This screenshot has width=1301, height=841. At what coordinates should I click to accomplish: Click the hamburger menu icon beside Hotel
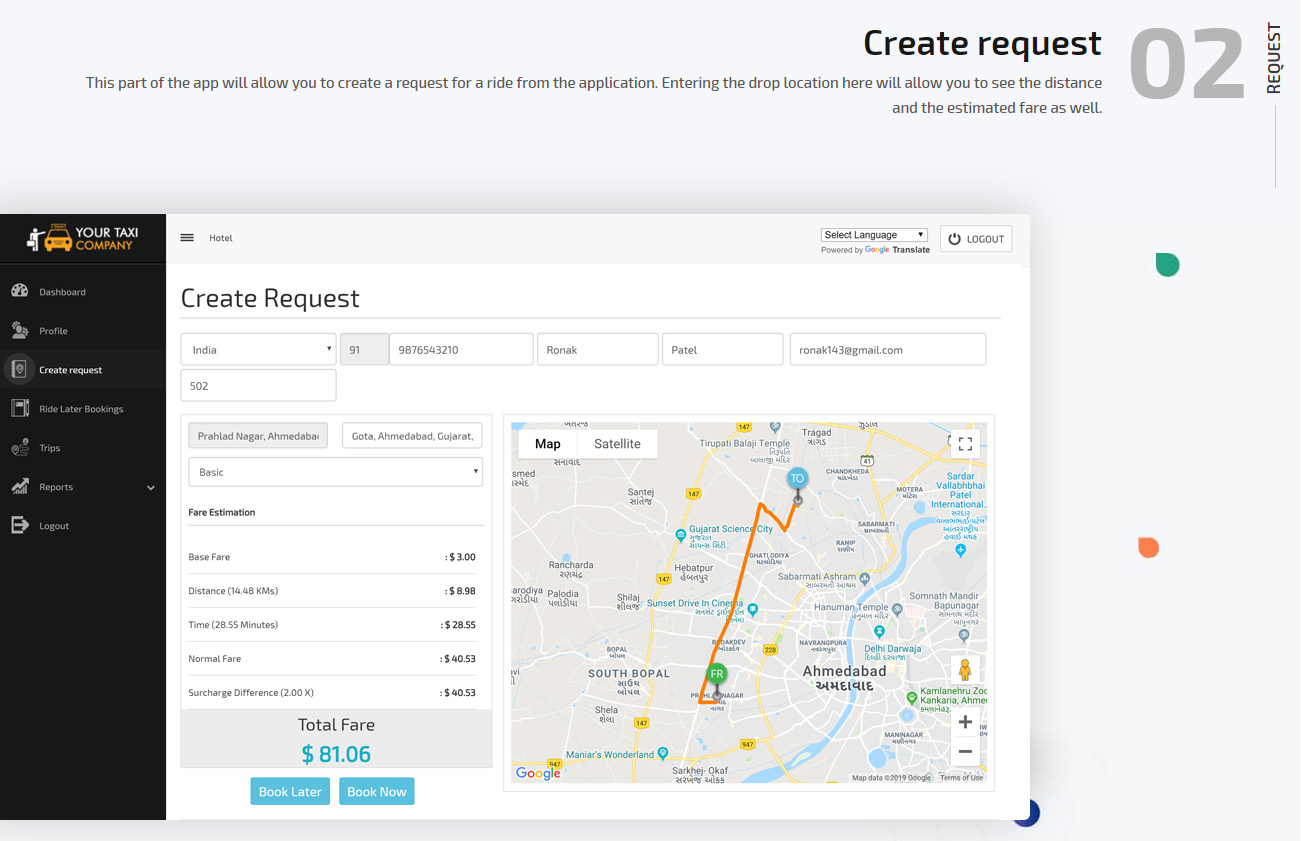tap(187, 238)
